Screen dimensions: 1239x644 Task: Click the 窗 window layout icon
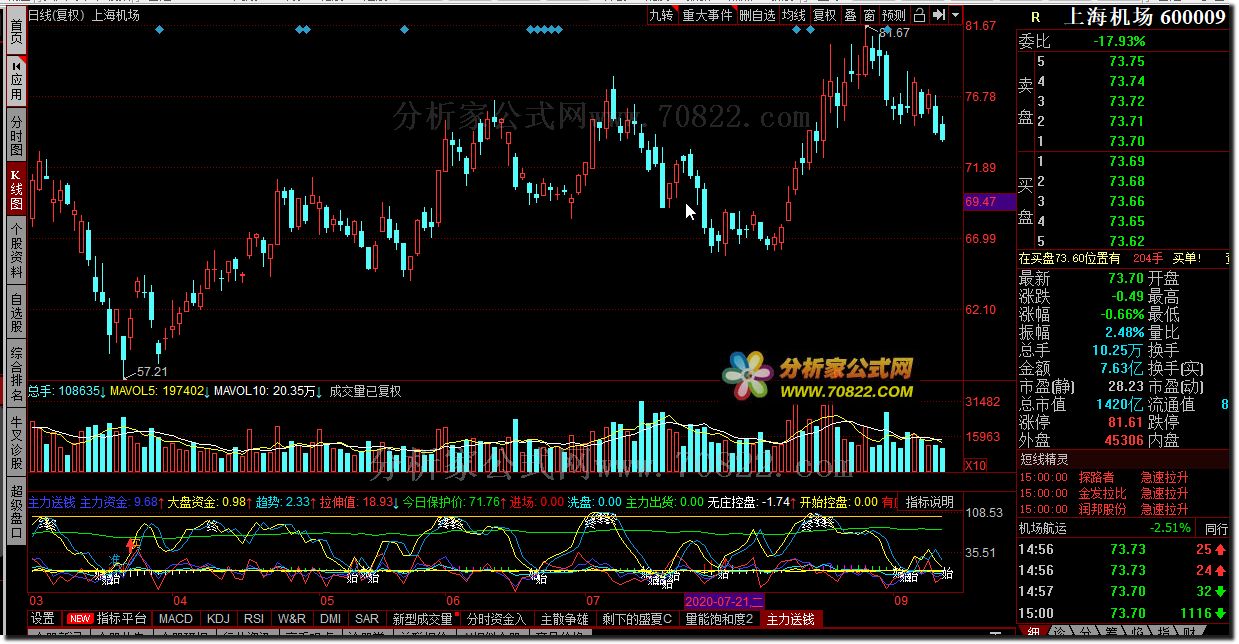pyautogui.click(x=870, y=15)
